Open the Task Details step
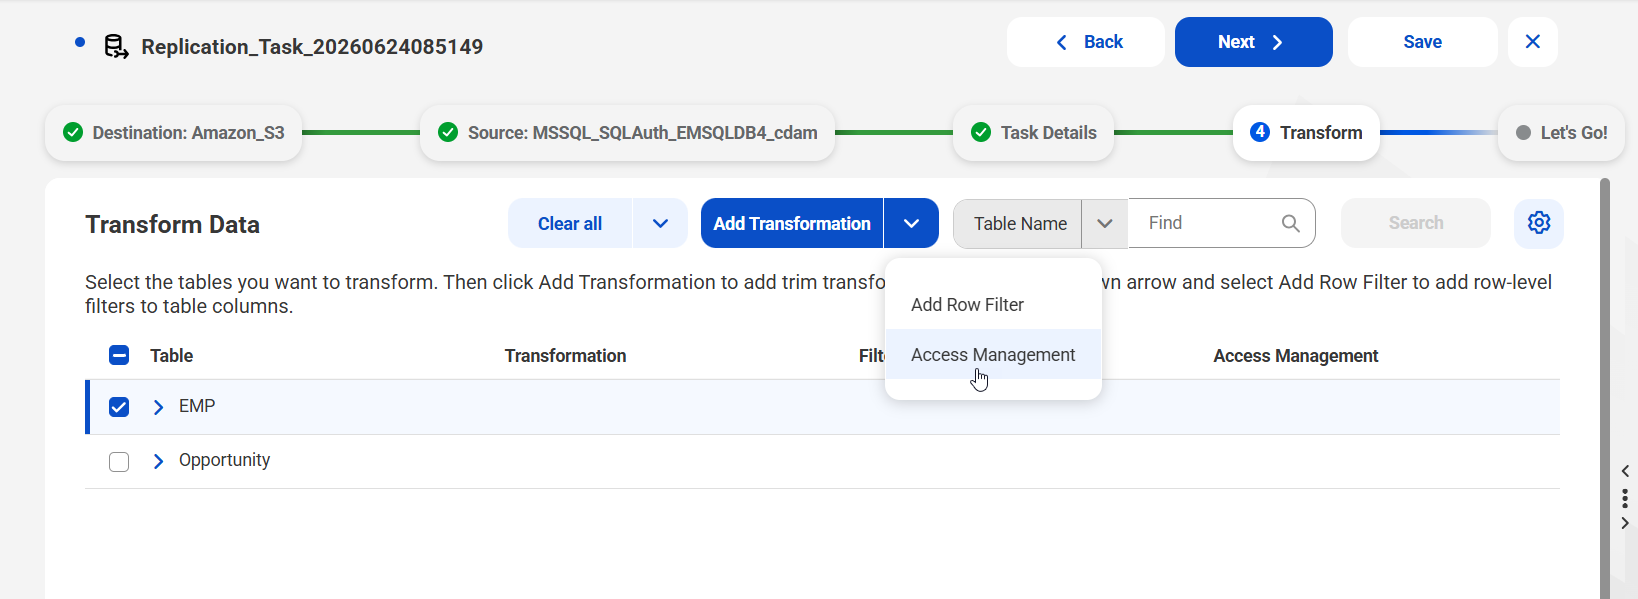 [x=1033, y=133]
